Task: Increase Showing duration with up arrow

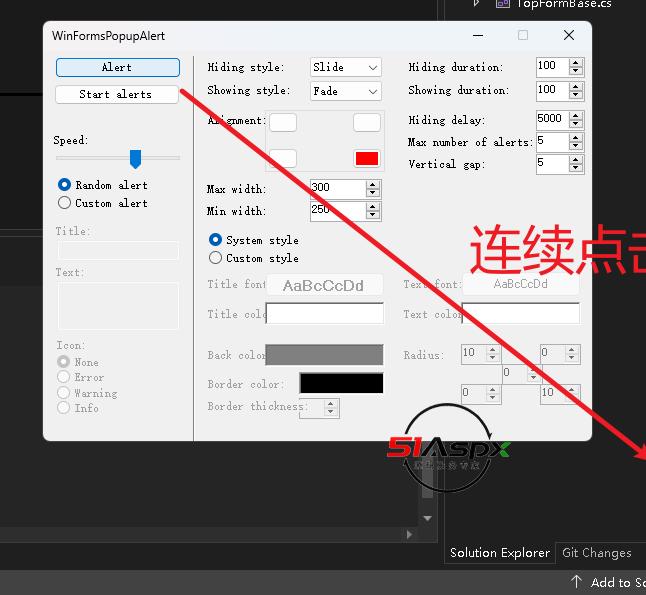Action: pos(576,87)
